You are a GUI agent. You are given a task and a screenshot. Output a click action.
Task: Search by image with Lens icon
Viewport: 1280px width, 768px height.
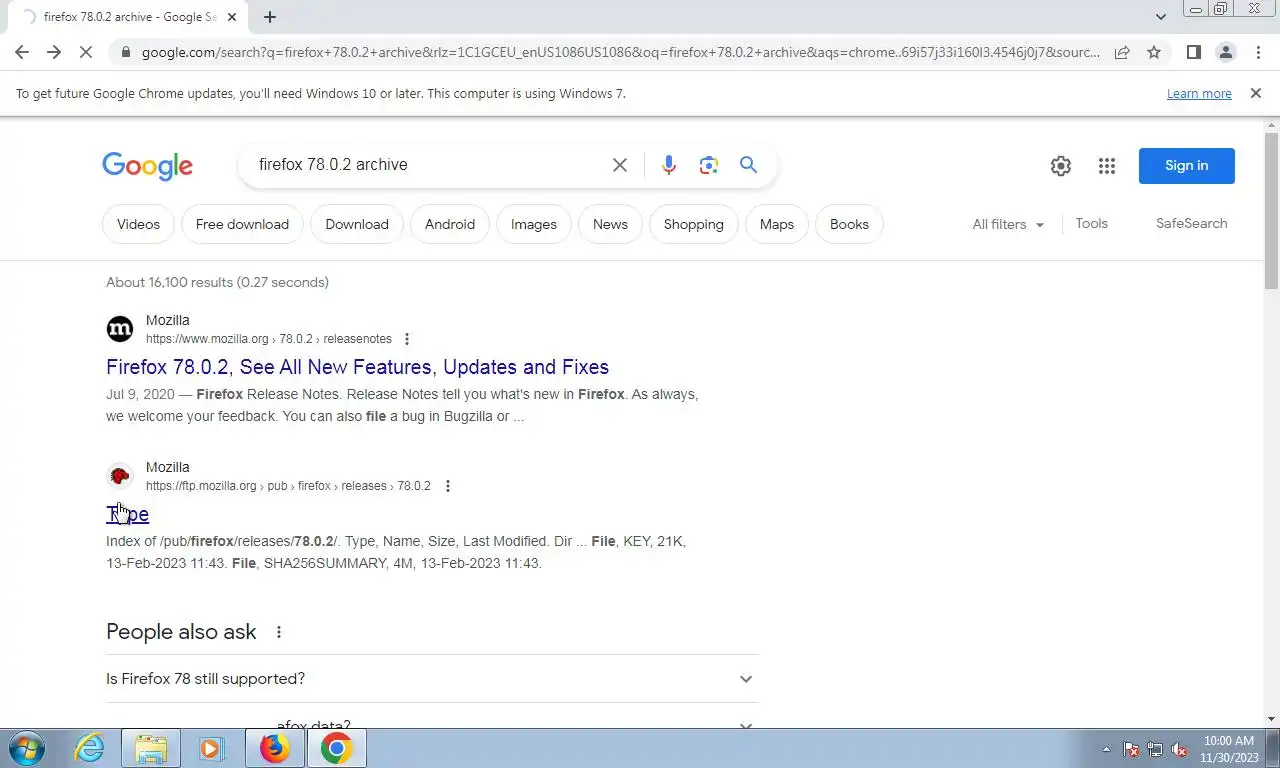709,165
